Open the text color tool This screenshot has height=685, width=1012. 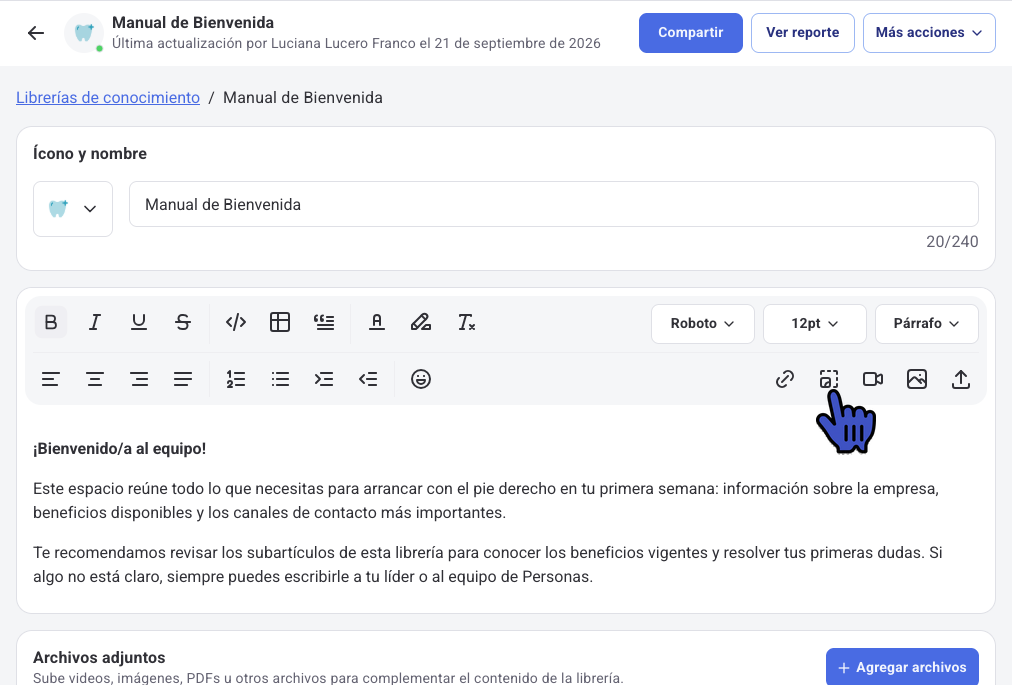click(x=377, y=322)
